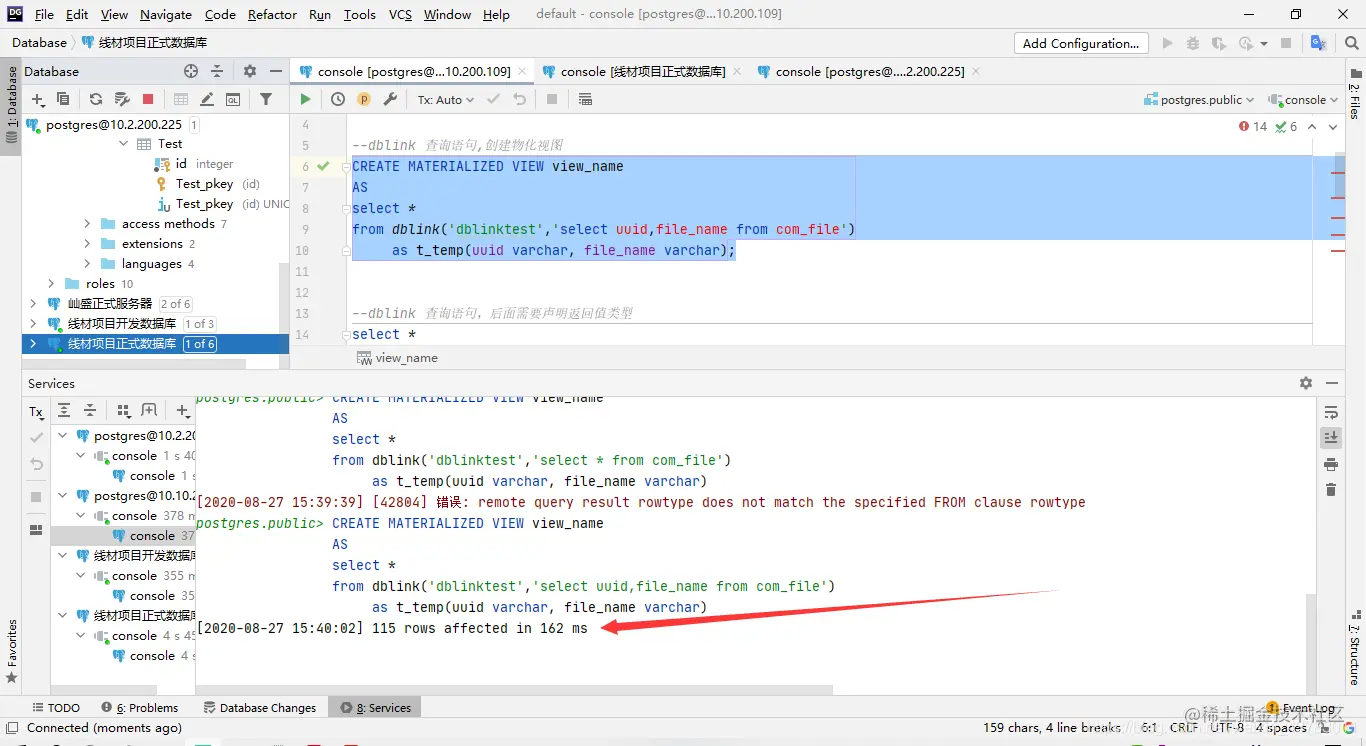Screen dimensions: 1366x746
Task: Open Files side tool window
Action: point(1354,93)
